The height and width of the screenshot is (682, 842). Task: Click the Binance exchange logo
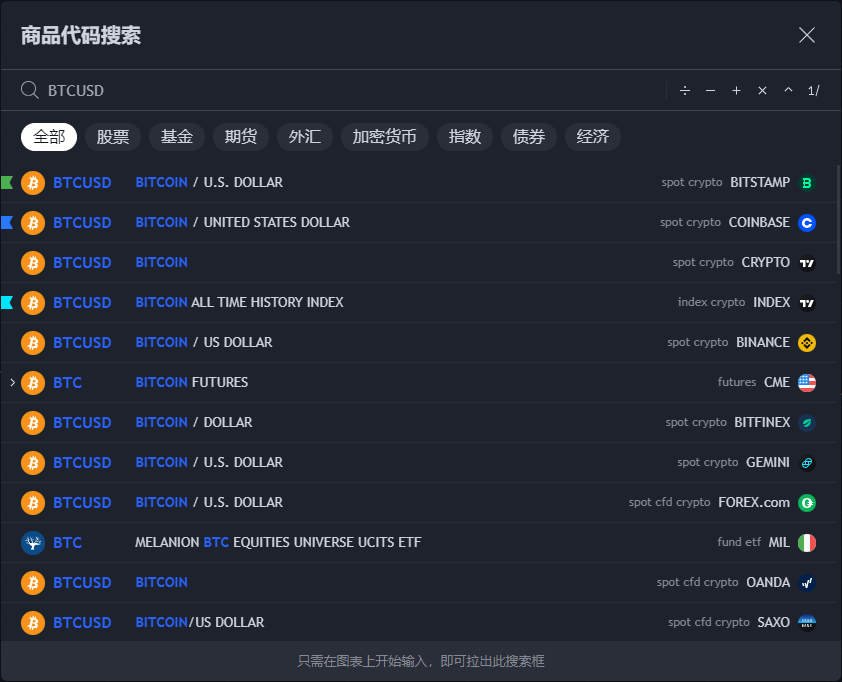click(x=807, y=342)
